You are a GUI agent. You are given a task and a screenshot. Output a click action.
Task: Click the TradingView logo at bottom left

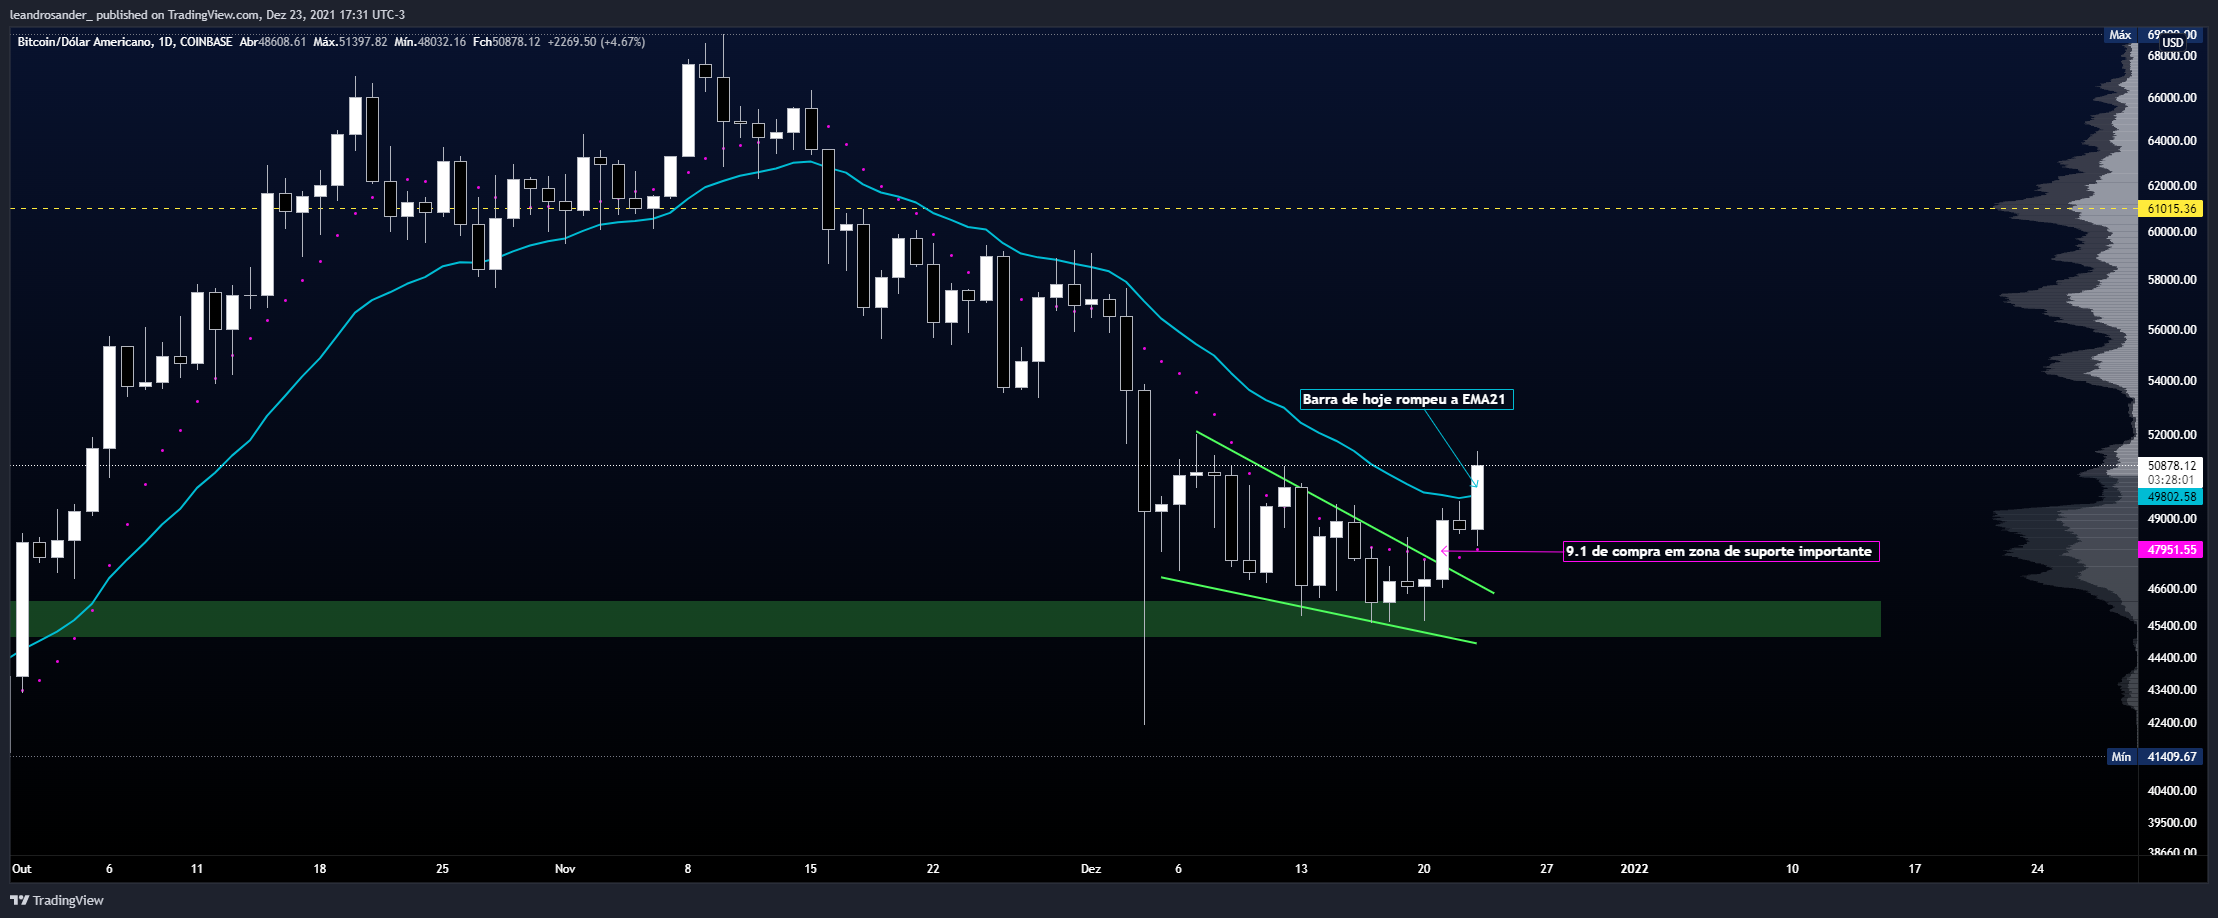(57, 900)
